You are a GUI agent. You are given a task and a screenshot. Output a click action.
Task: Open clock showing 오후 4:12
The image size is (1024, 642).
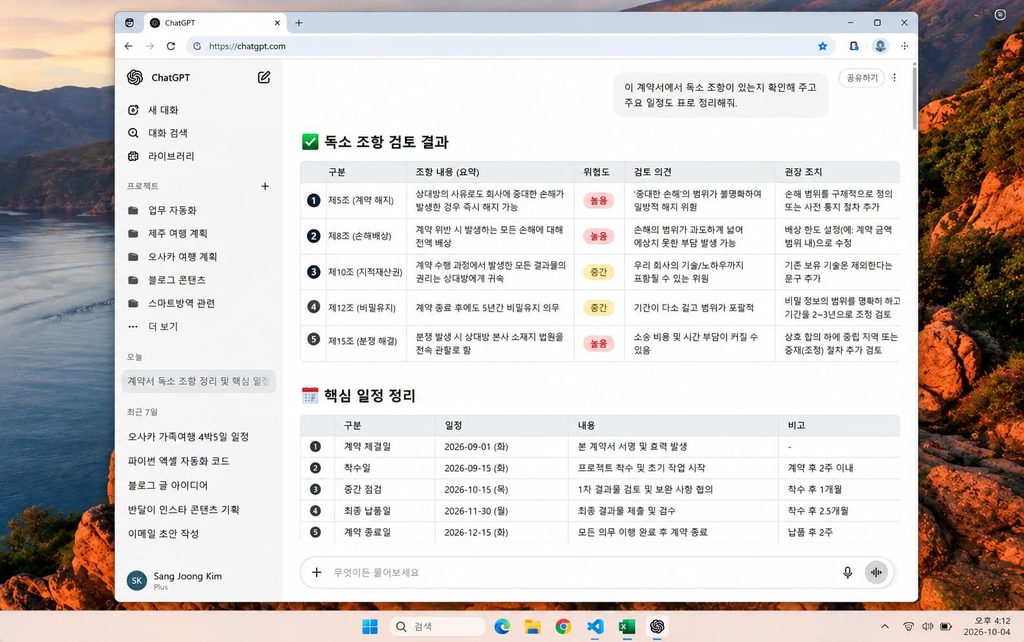tap(987, 626)
